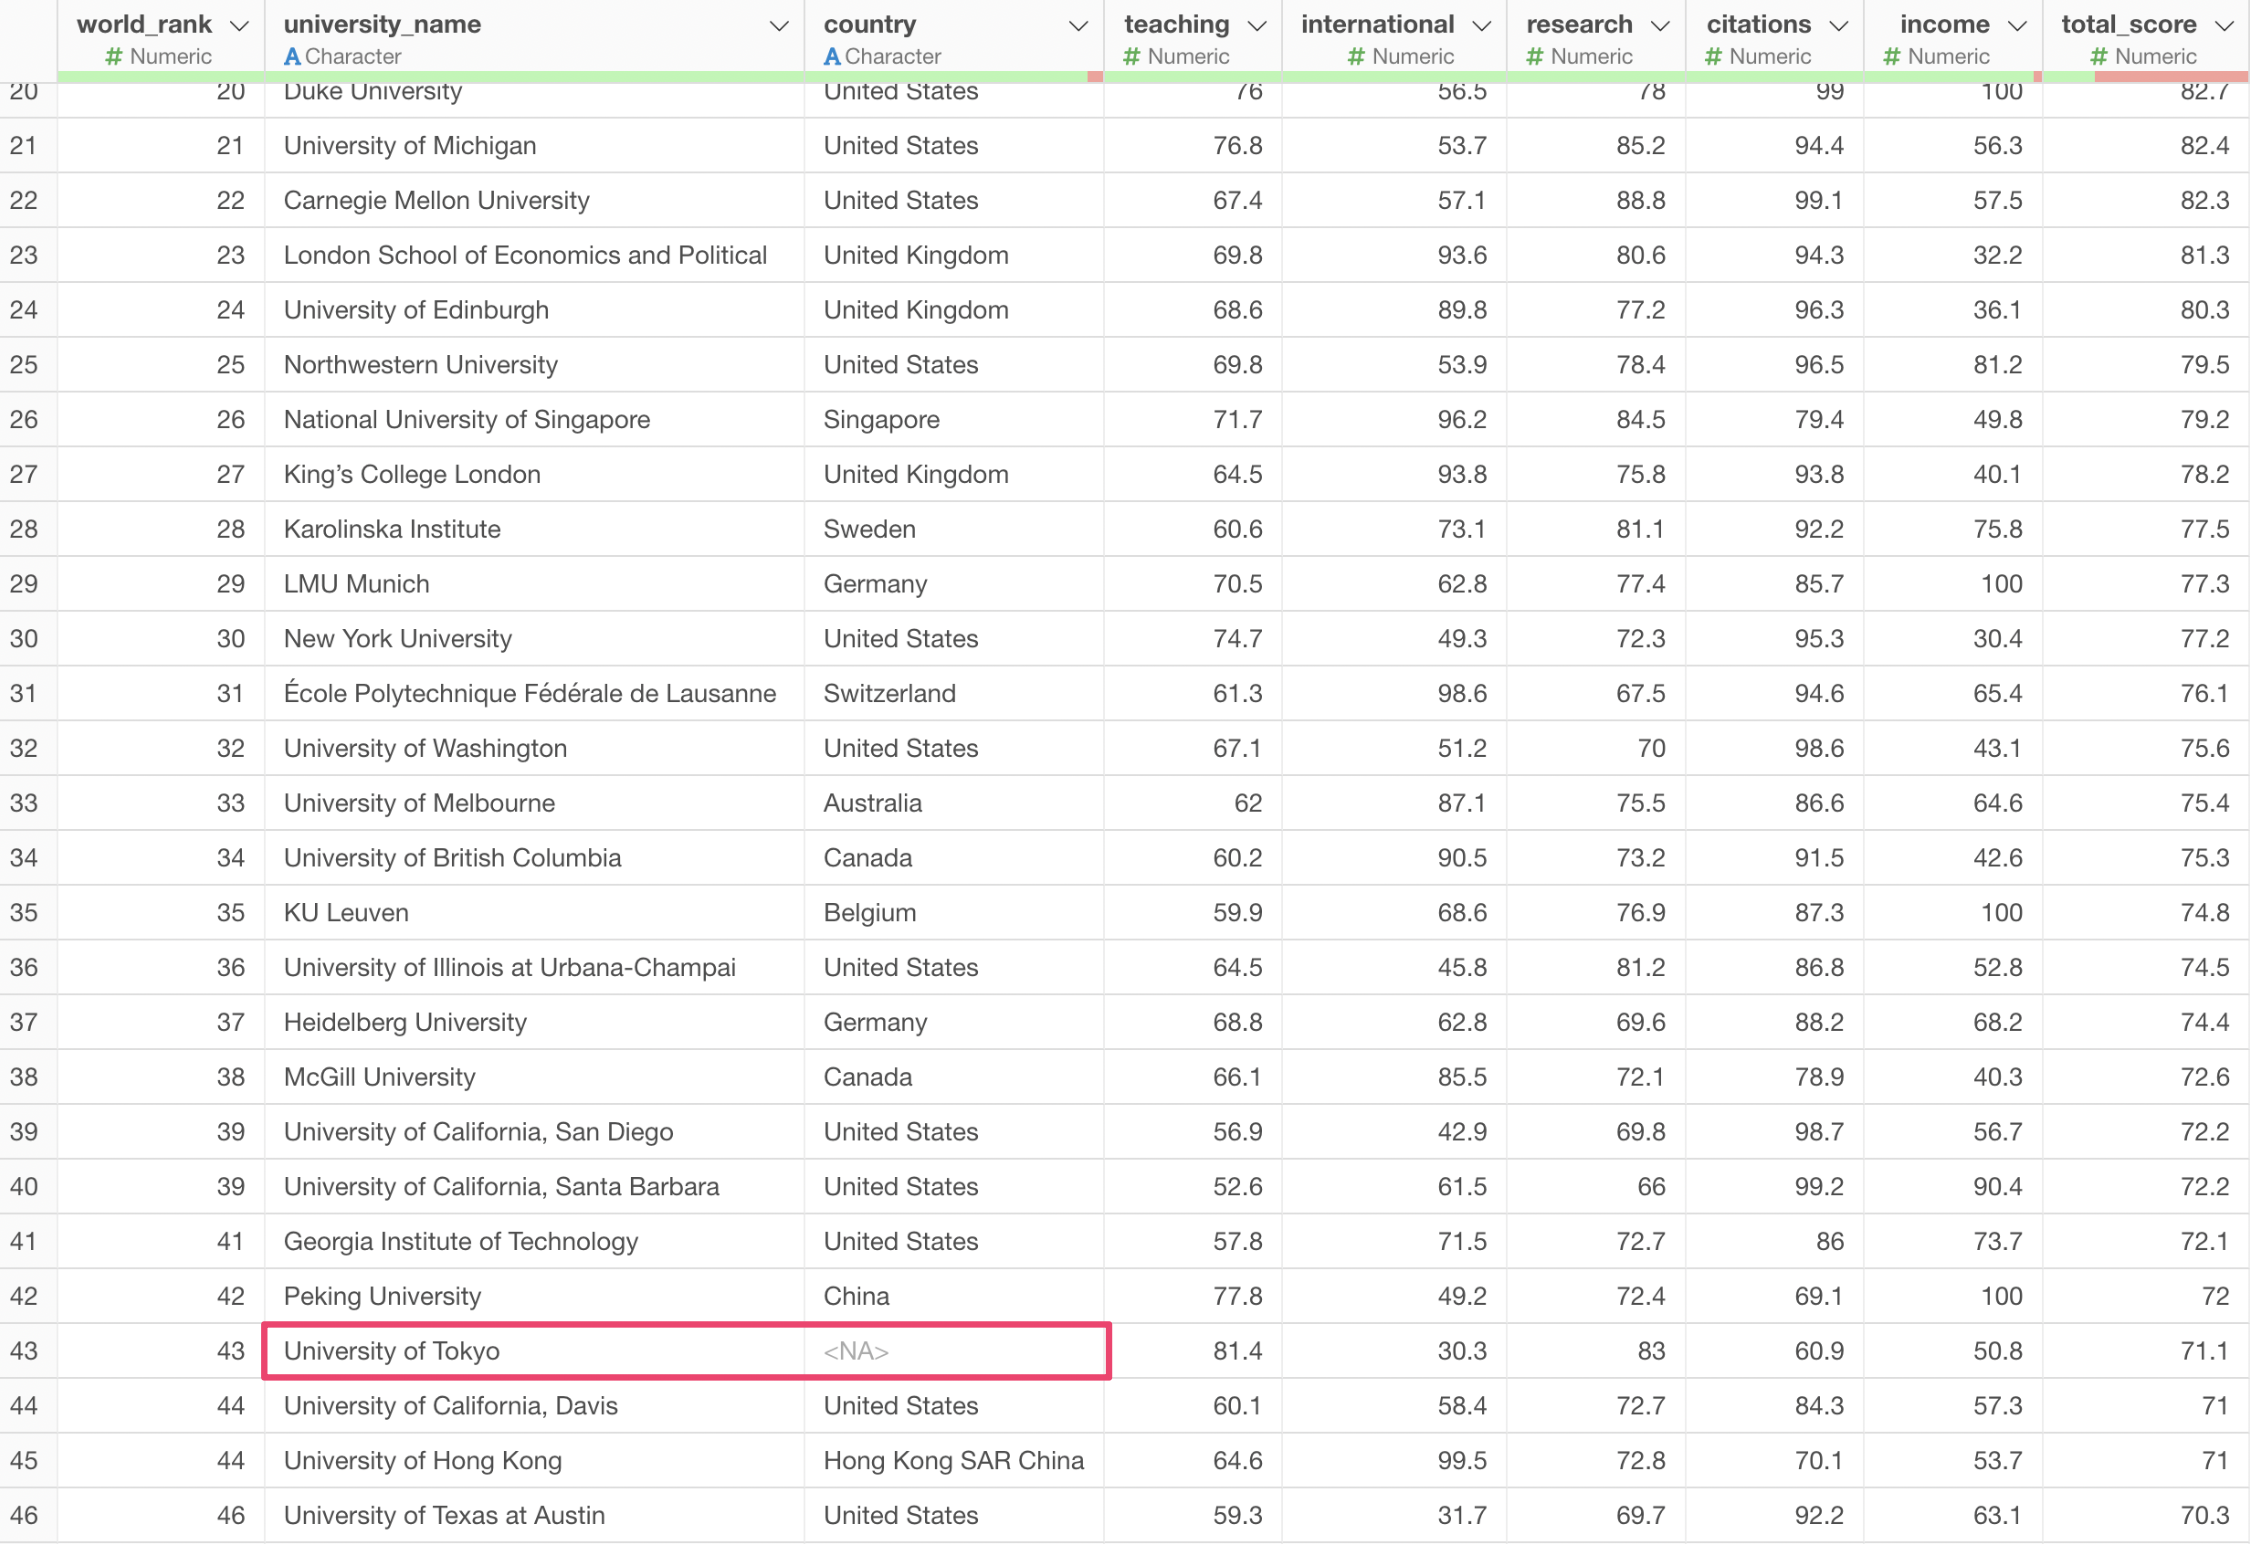Screen dimensions: 2250x1544
Task: Select the Carnegie Mellon University cell
Action: [x=534, y=200]
